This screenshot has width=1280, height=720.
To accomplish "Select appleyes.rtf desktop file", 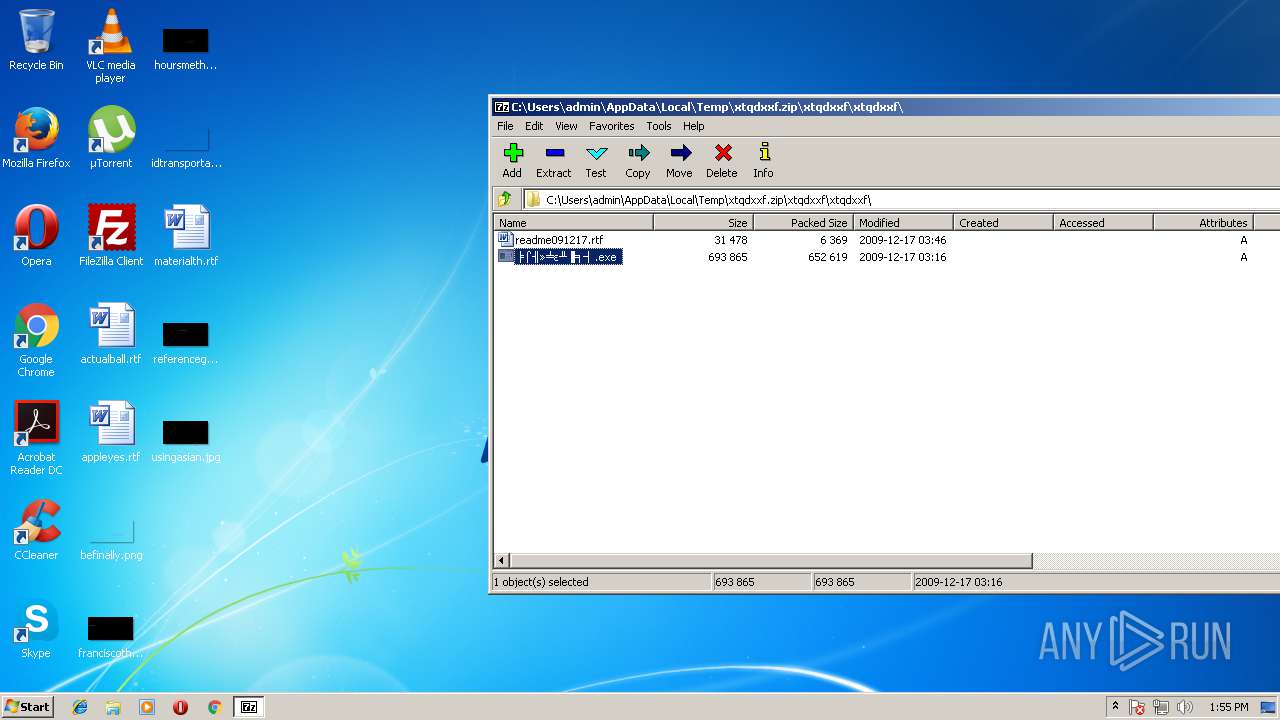I will click(x=111, y=432).
